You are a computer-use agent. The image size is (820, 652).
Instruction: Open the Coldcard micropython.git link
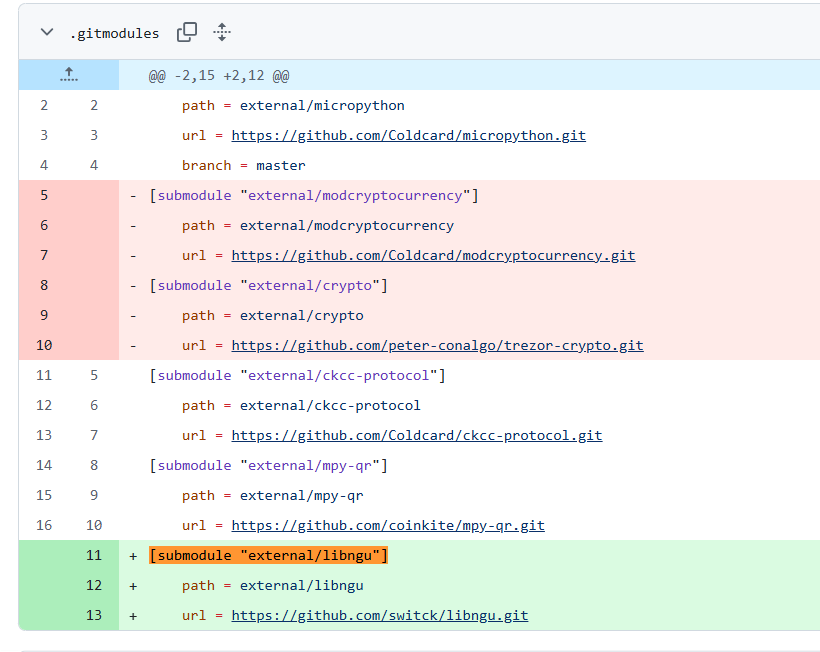408,136
